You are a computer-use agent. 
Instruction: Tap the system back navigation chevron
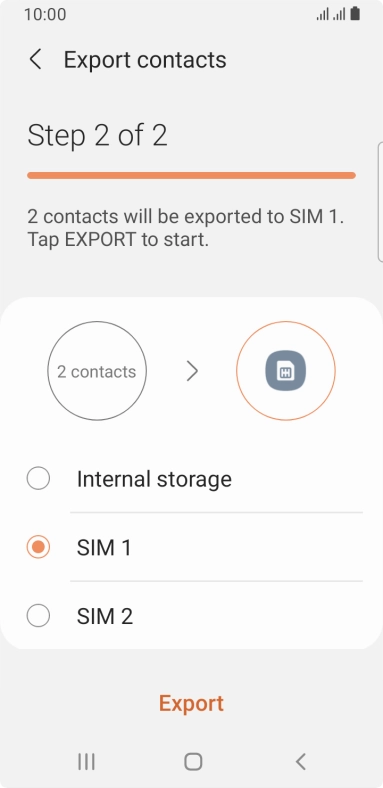(301, 762)
